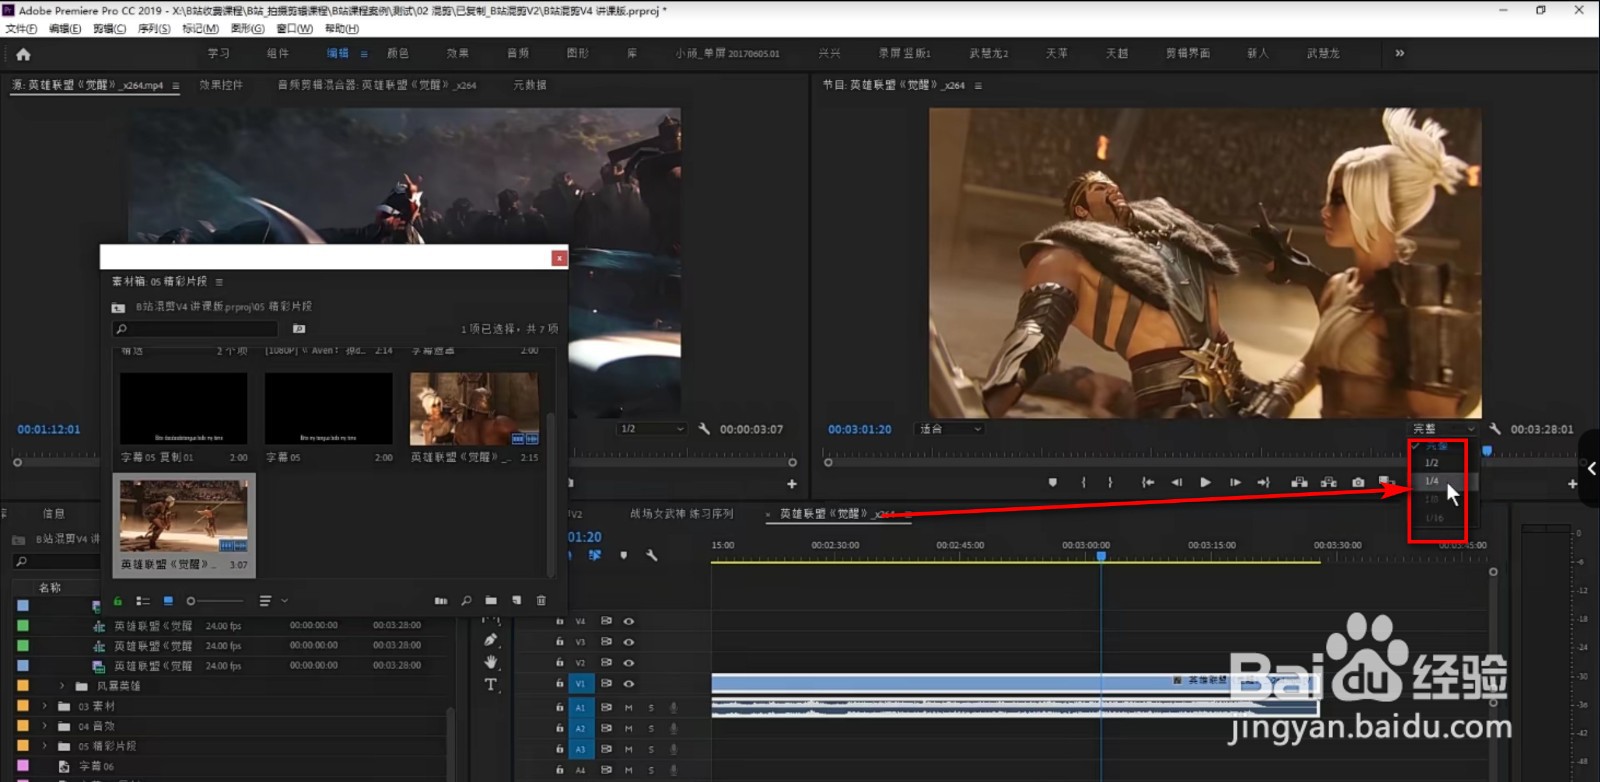Open the 素材箱 05 精彩片段 panel menu
The height and width of the screenshot is (782, 1600).
point(219,282)
